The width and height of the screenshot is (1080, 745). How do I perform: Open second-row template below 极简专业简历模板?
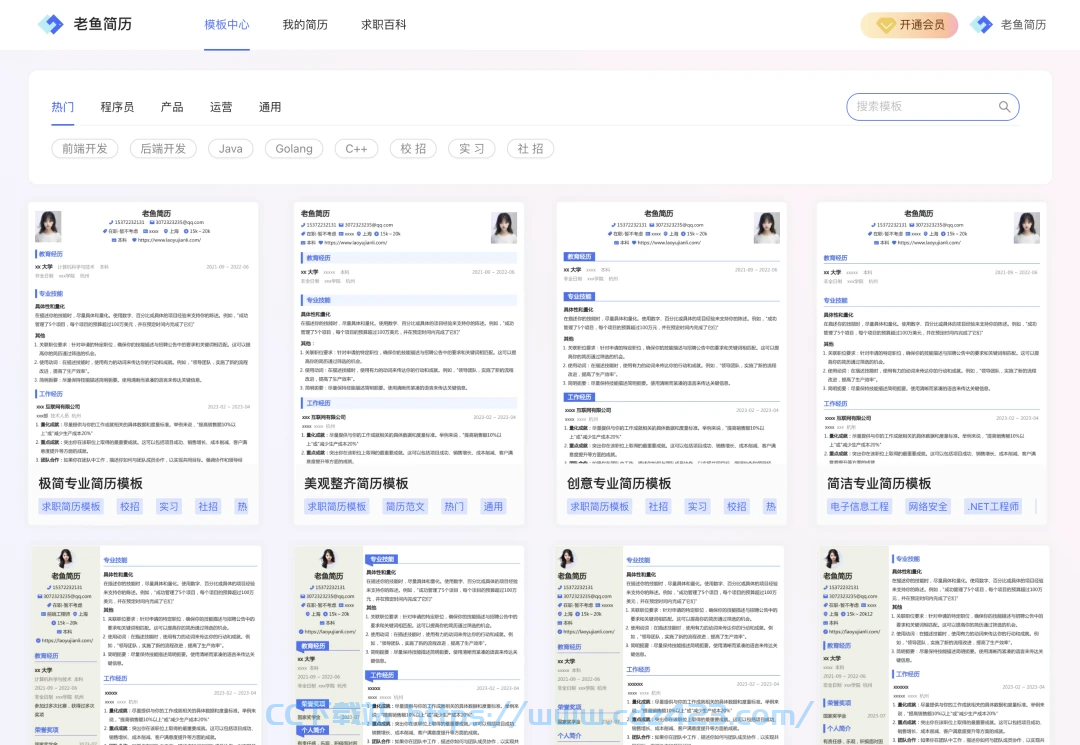coord(145,646)
